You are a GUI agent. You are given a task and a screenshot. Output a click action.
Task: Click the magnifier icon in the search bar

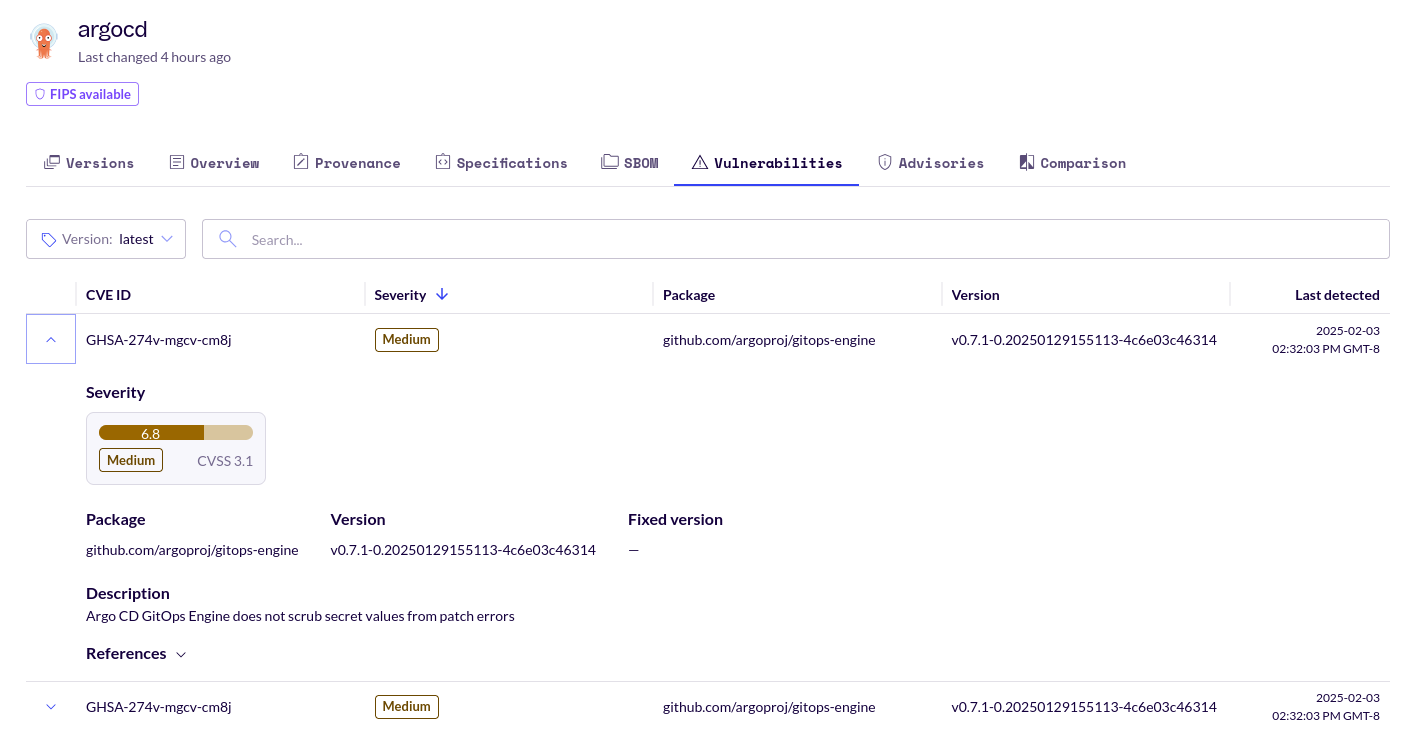(x=227, y=239)
